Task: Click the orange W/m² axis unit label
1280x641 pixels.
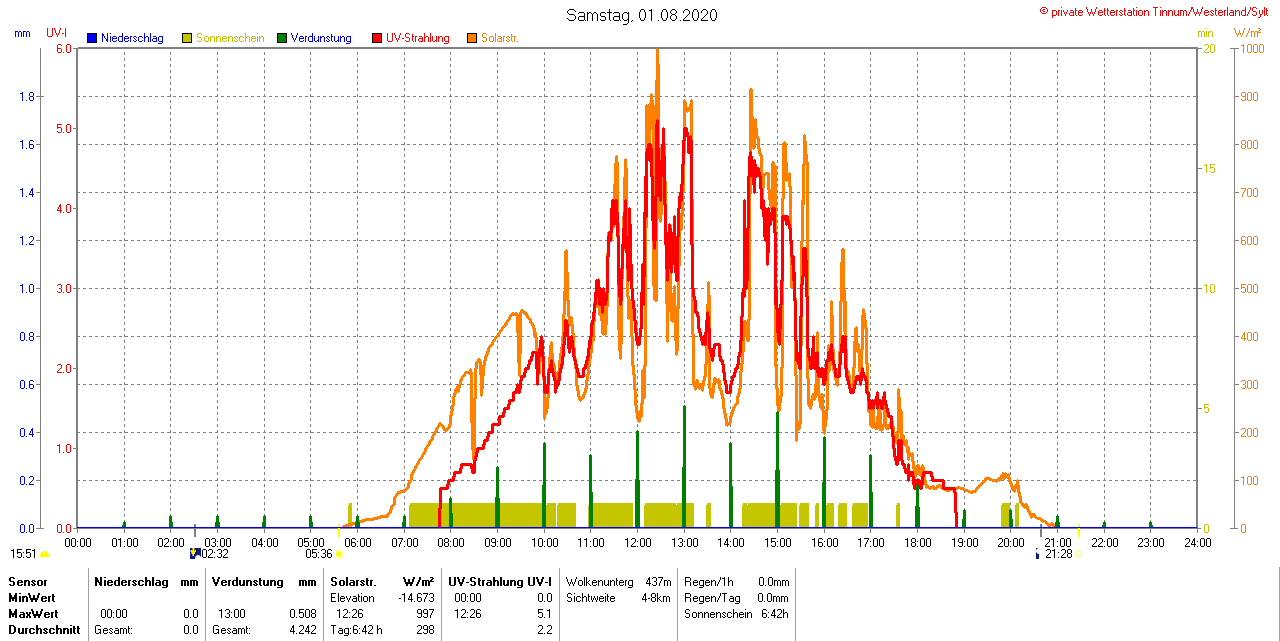Action: click(x=1247, y=33)
